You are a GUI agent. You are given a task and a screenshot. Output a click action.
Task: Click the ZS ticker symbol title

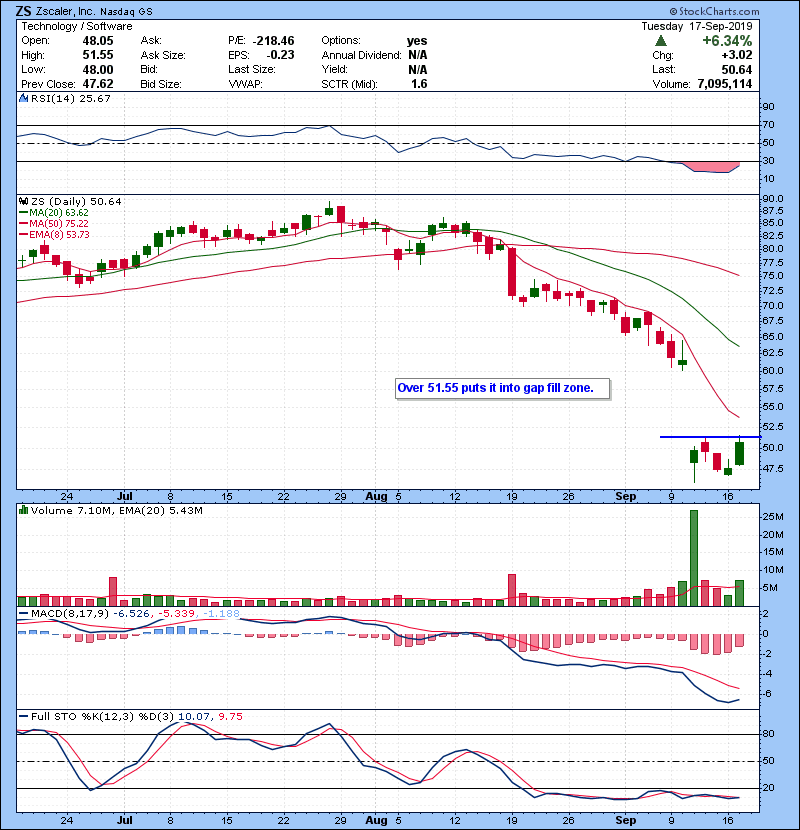tap(24, 11)
